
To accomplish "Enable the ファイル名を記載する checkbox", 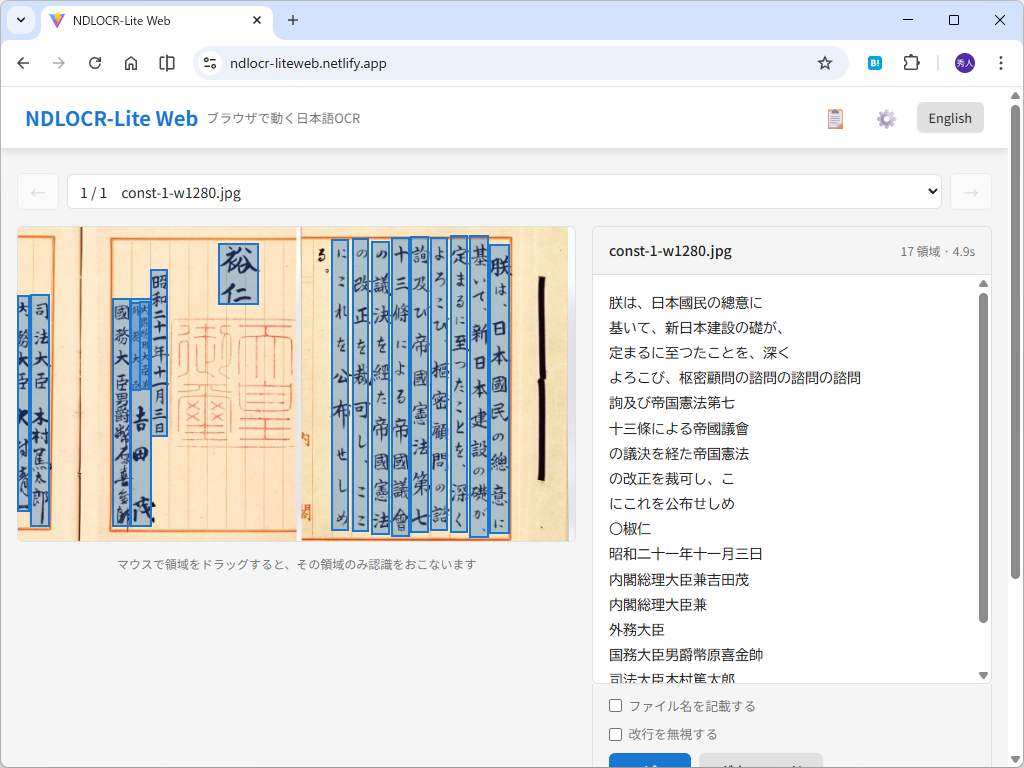I will point(615,705).
